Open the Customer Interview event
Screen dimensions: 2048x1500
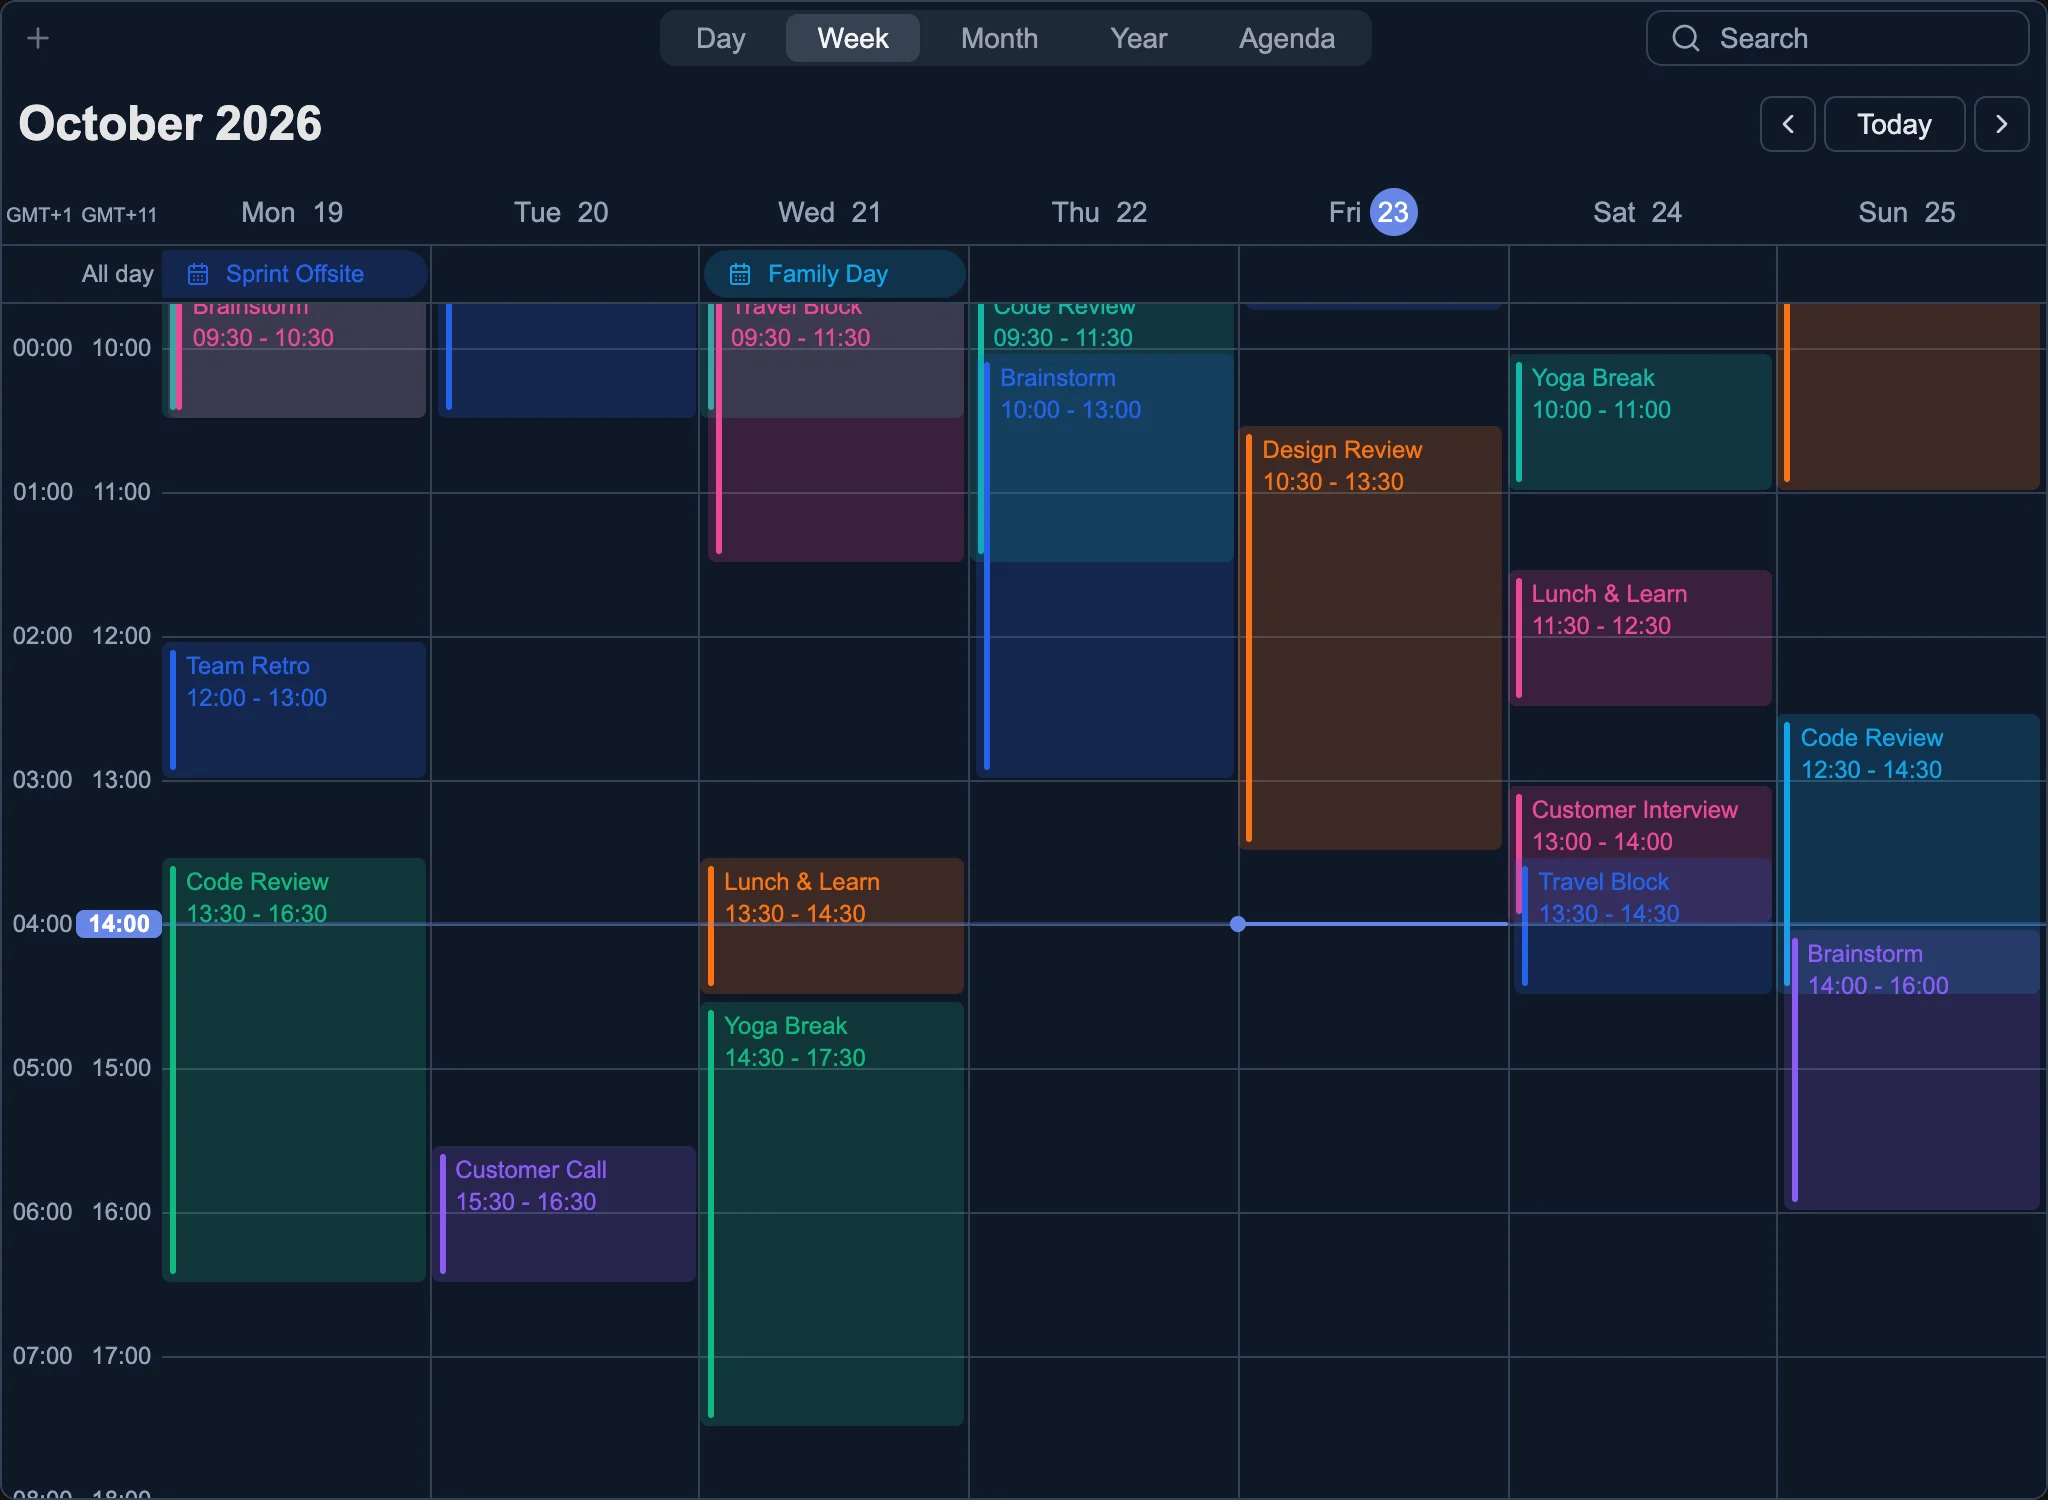(1641, 824)
